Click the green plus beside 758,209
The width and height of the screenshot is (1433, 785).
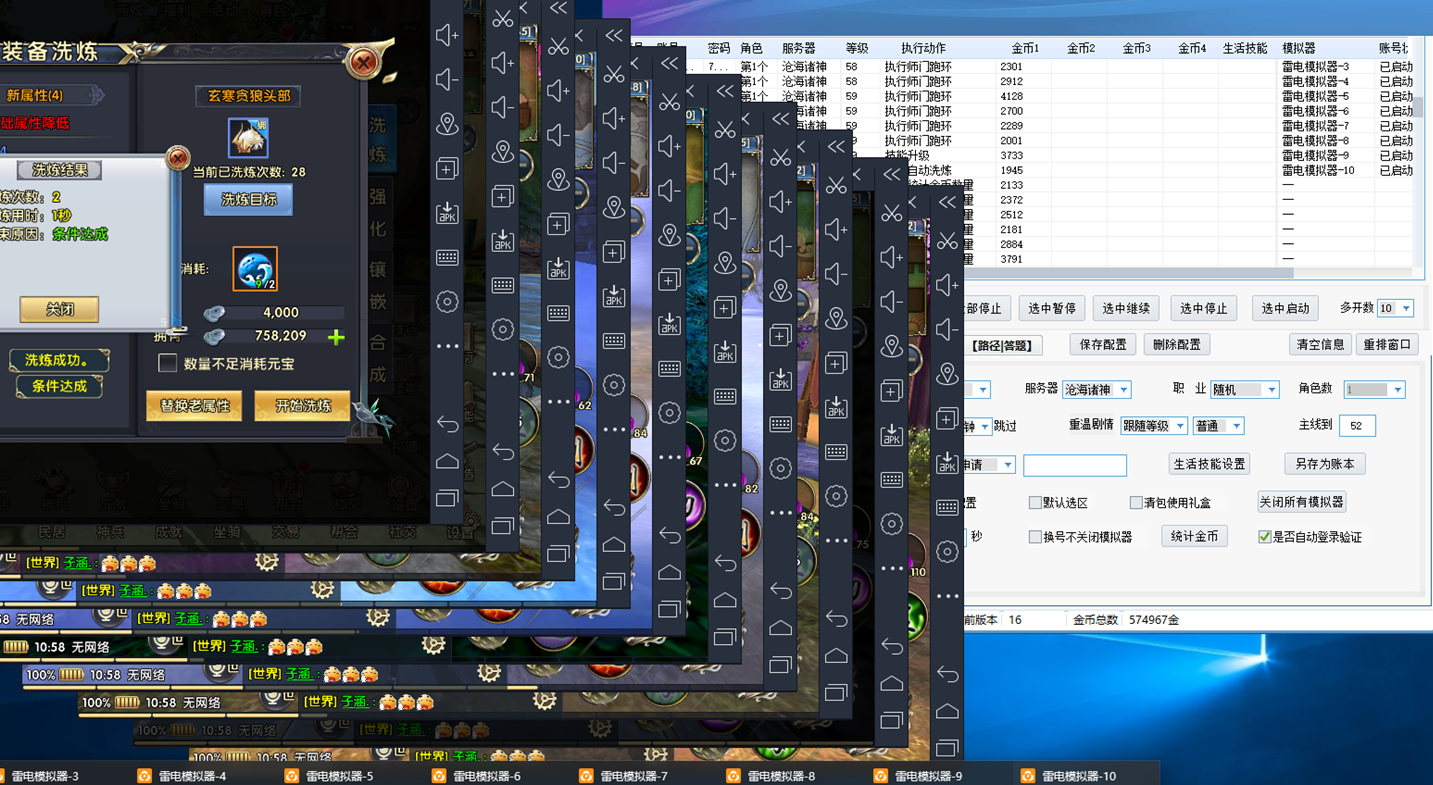336,337
